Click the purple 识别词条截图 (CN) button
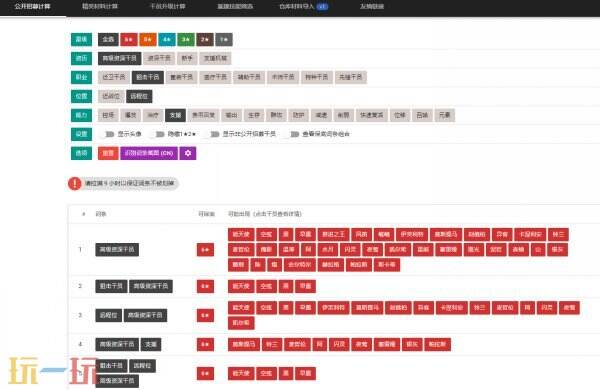The height and width of the screenshot is (390, 600). tap(149, 153)
